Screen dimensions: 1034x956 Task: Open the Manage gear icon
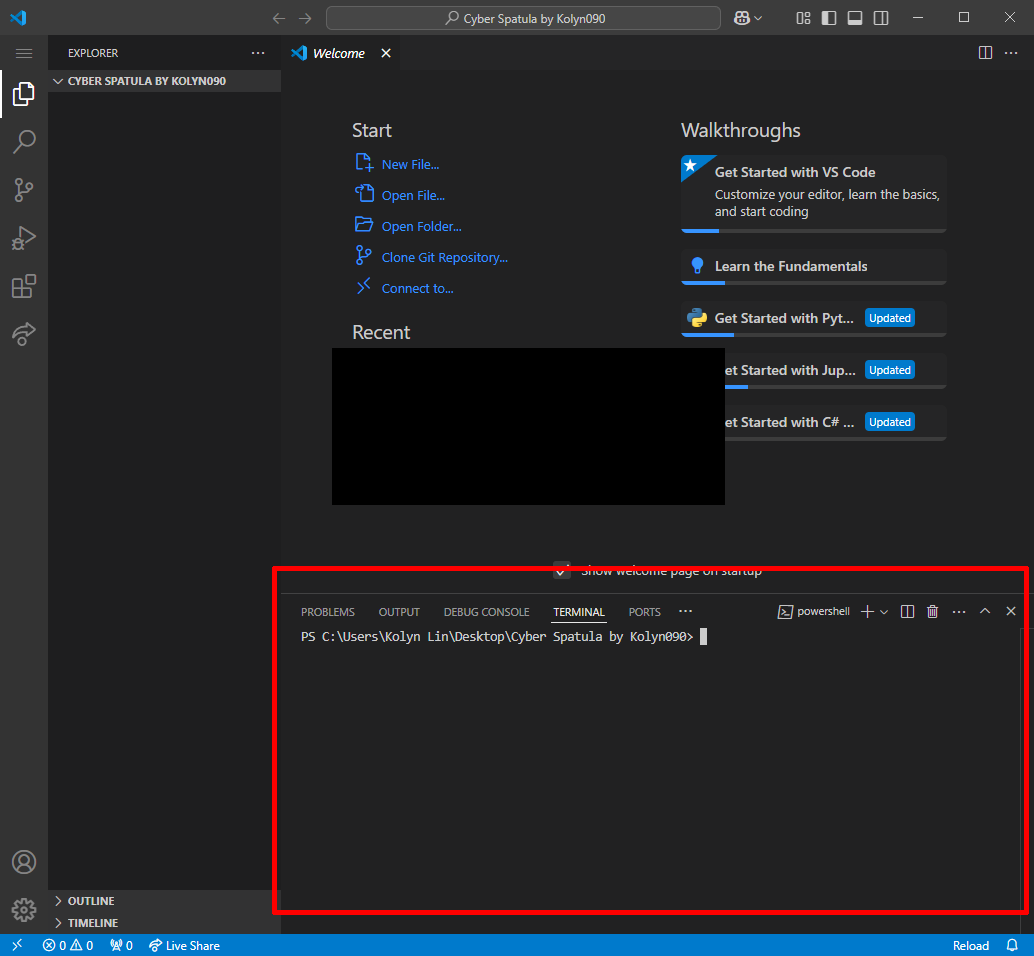click(24, 910)
